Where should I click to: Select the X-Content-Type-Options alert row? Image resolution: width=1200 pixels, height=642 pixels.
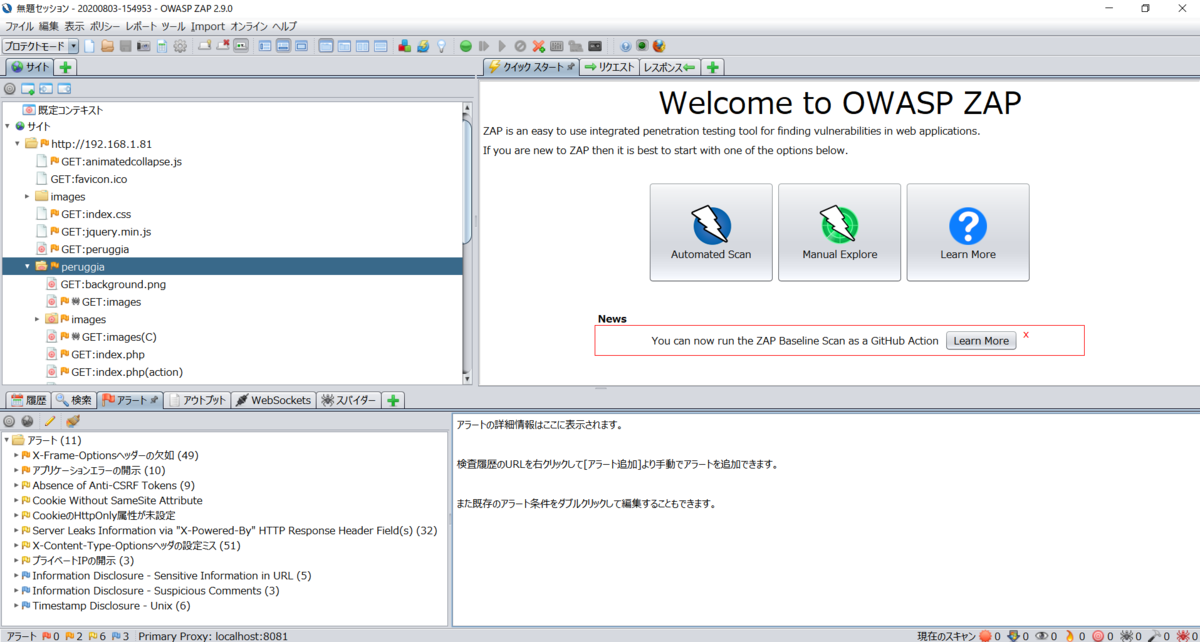pos(136,545)
